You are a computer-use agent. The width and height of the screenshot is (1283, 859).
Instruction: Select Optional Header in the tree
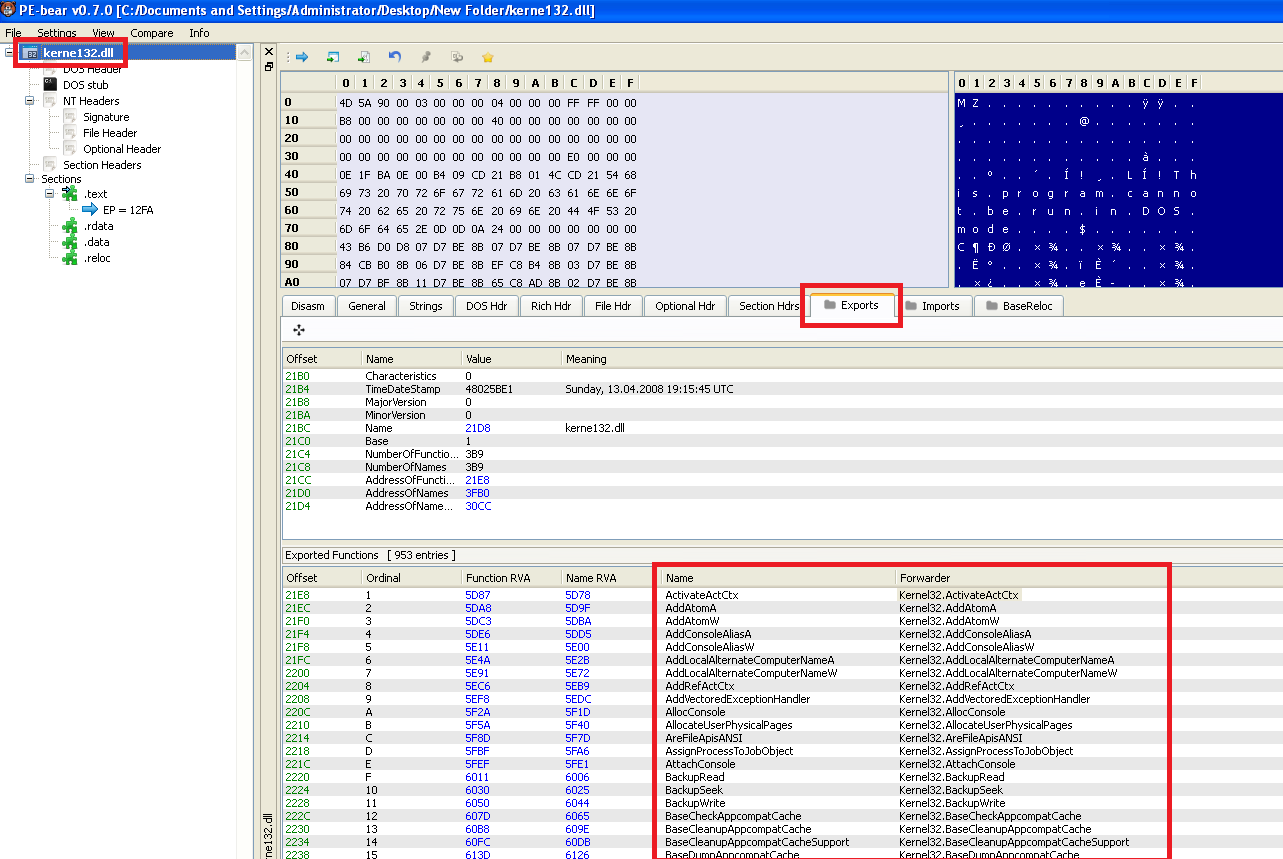click(122, 149)
